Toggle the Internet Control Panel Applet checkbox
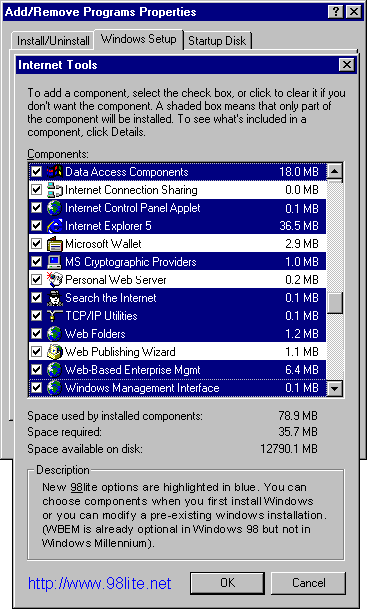This screenshot has height=609, width=367. [37, 208]
